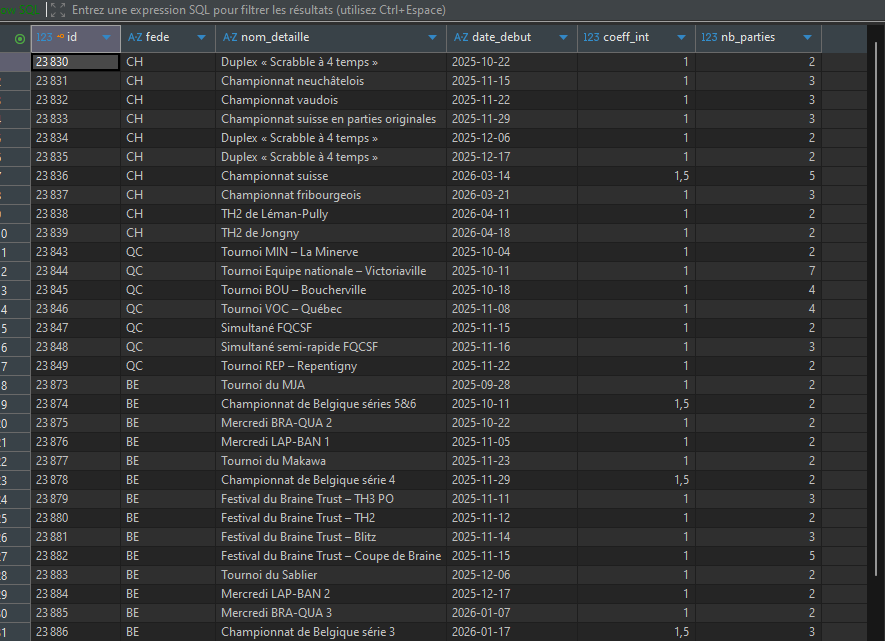Screen dimensions: 885x641
Task: Open the id column filter dropdown arrow
Action: tap(106, 38)
